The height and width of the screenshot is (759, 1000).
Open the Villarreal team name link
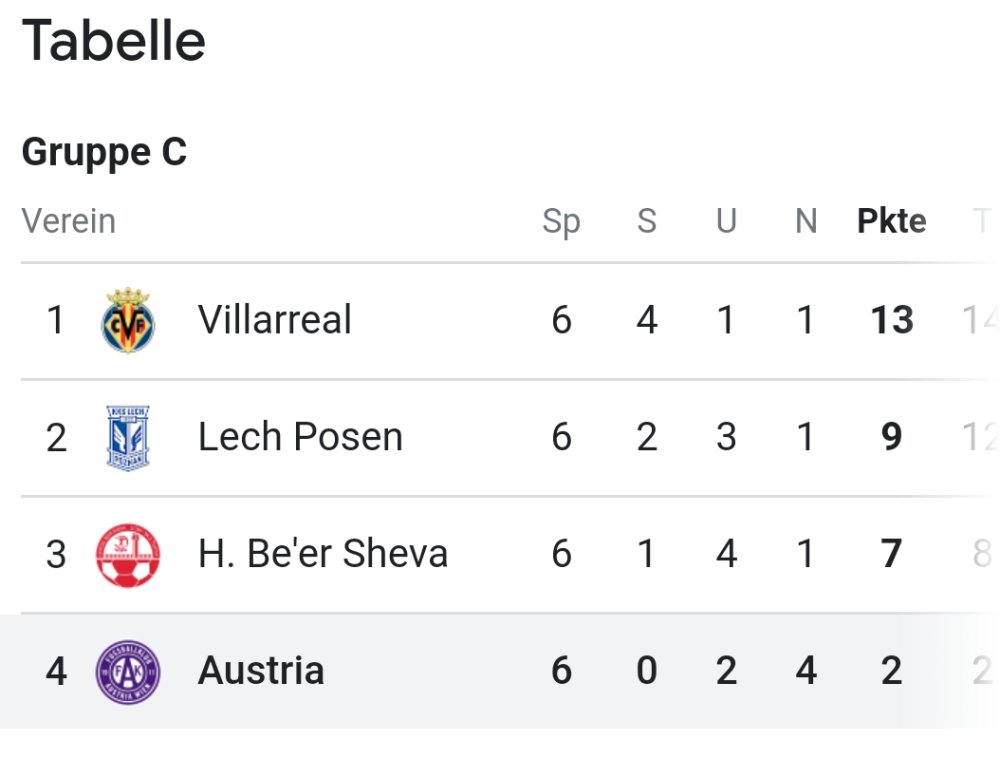[275, 321]
